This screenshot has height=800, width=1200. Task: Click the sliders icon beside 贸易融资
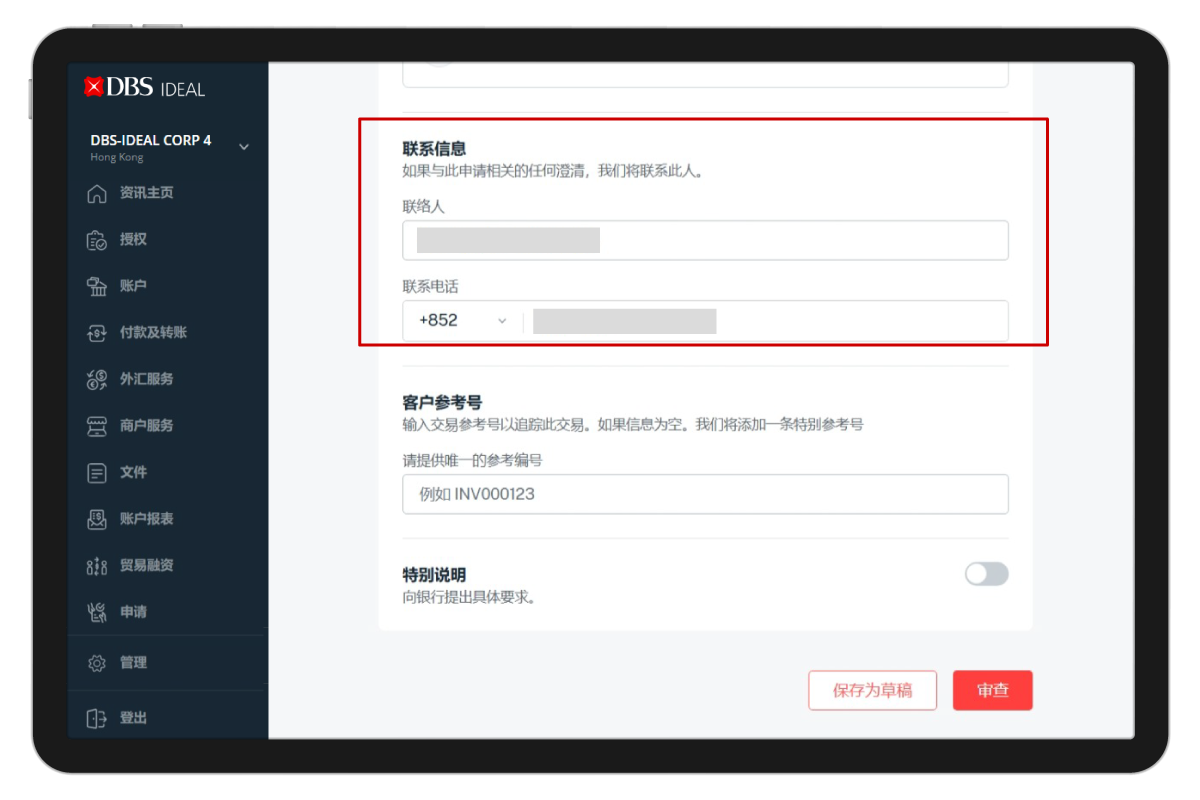click(97, 566)
